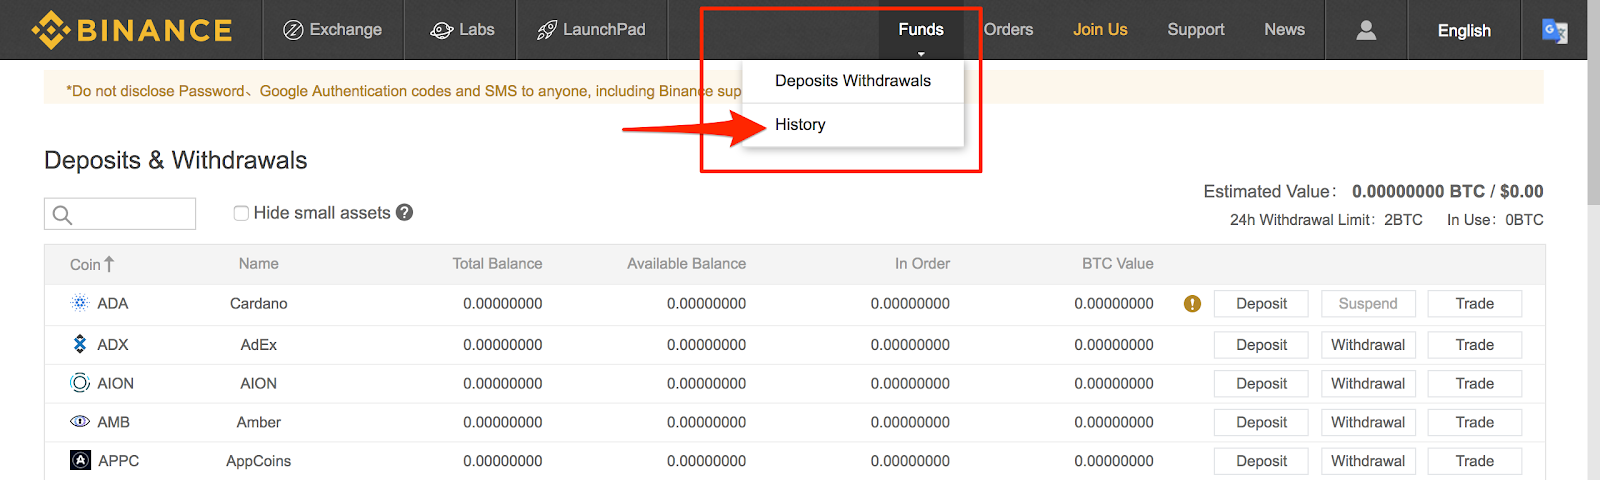This screenshot has height=480, width=1600.
Task: Click the Name column header
Action: tap(258, 264)
